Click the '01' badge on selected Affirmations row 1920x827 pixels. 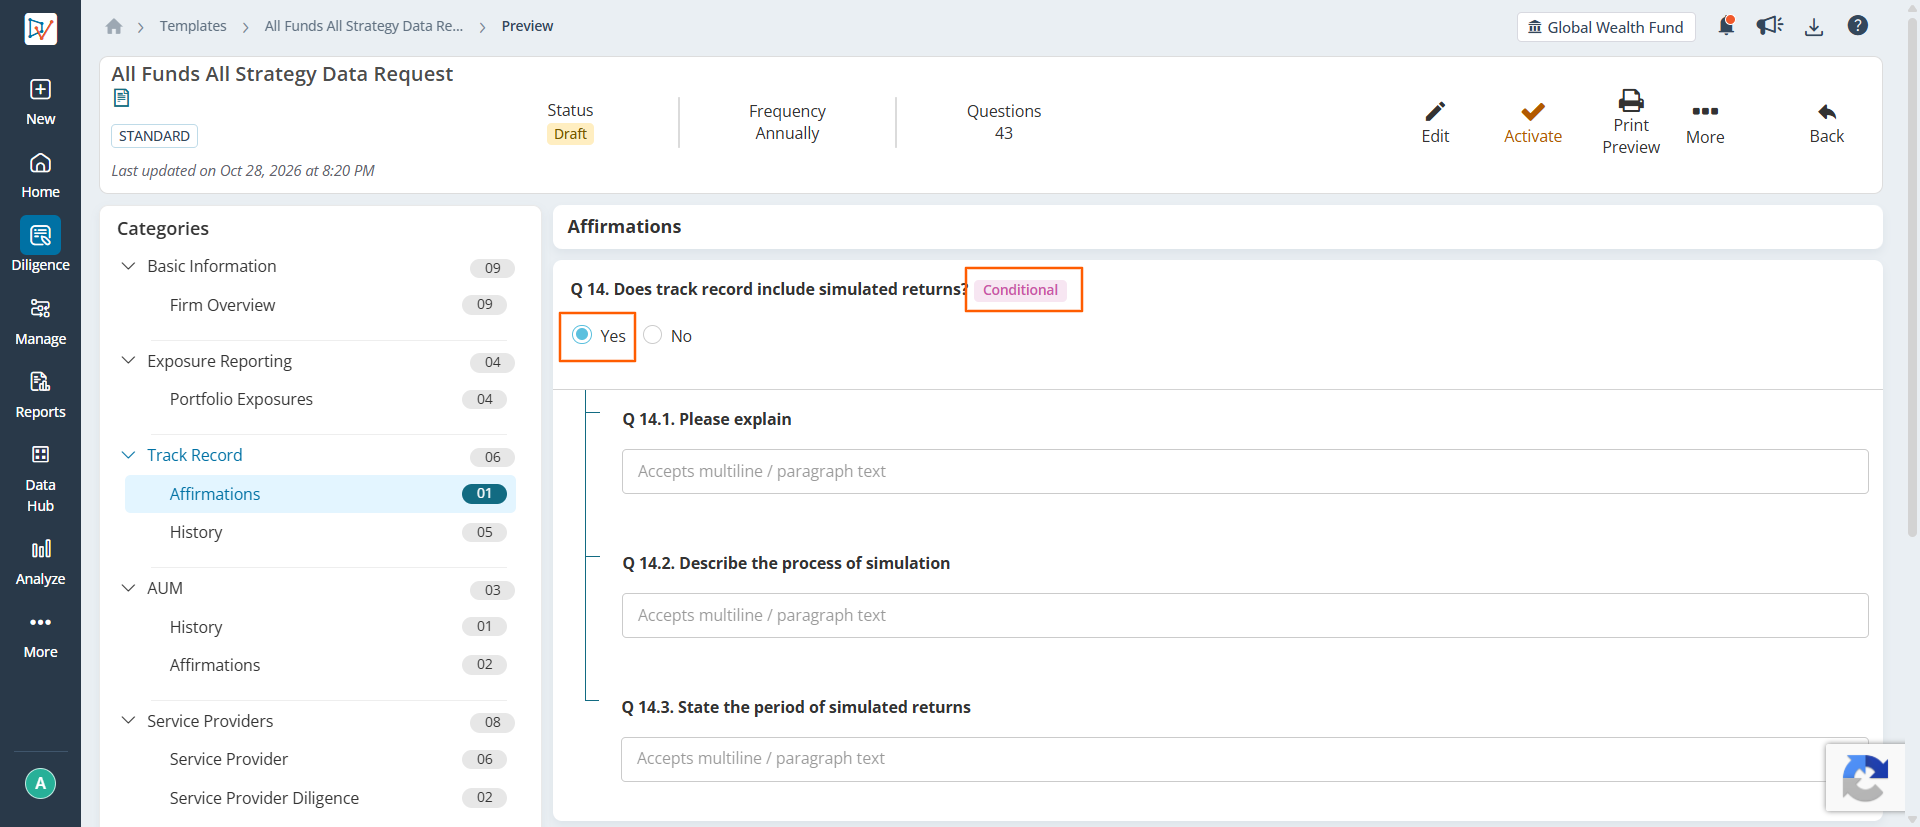(x=484, y=493)
